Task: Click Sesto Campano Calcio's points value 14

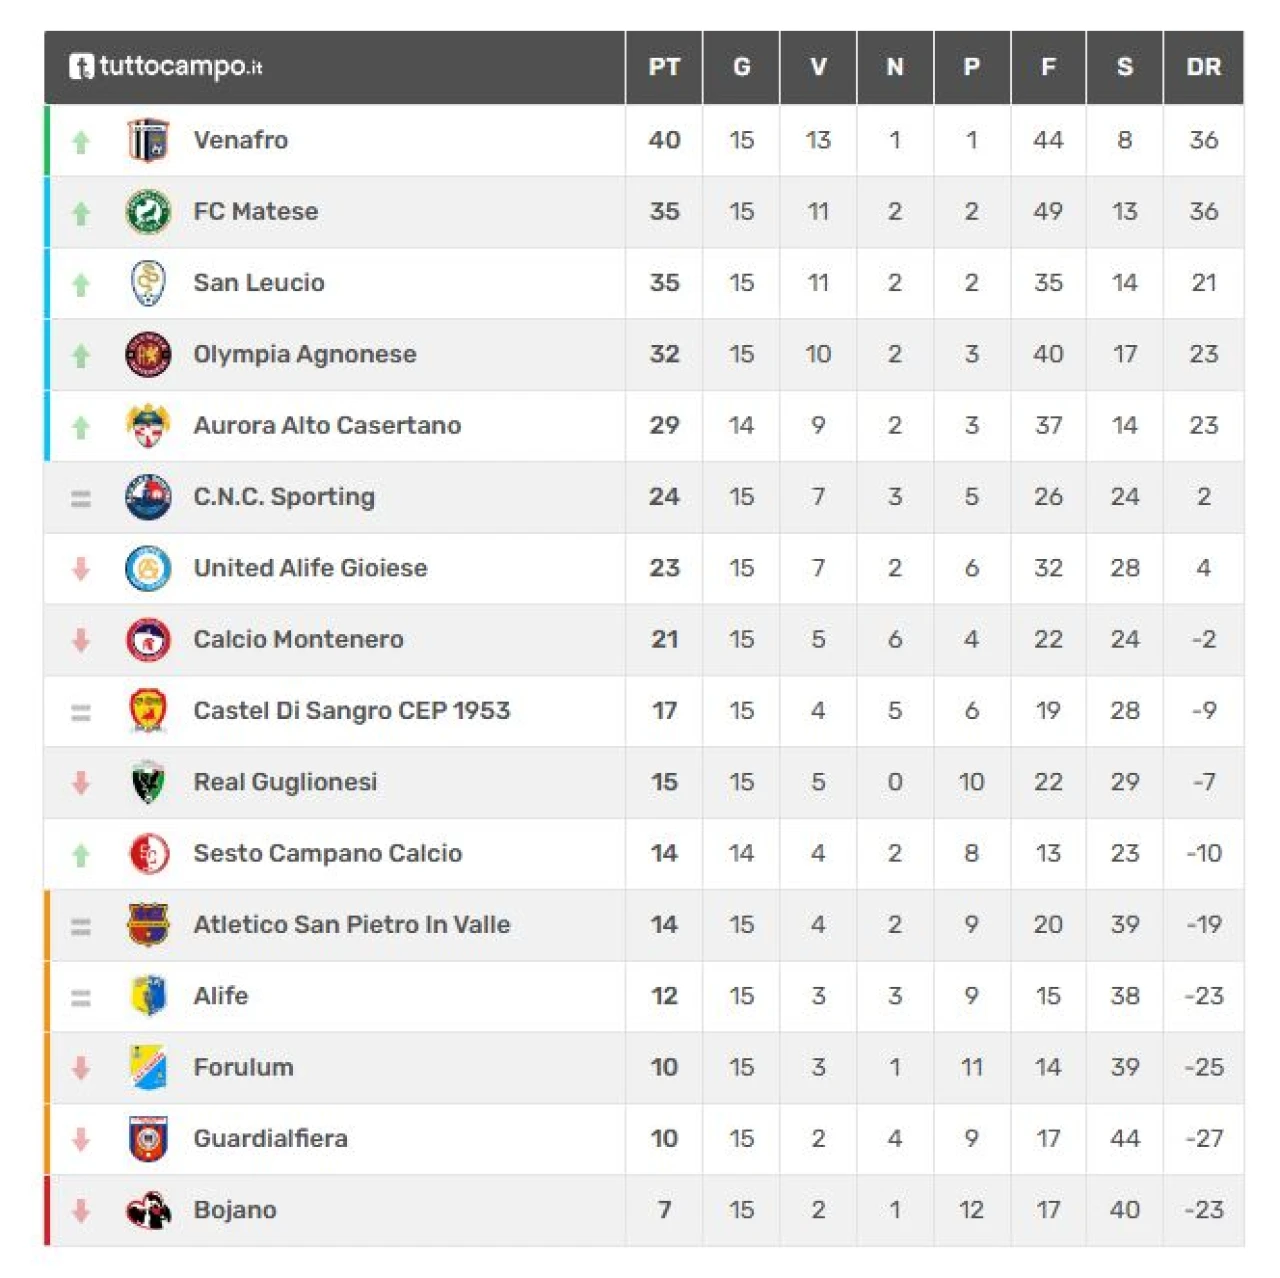Action: (x=664, y=853)
